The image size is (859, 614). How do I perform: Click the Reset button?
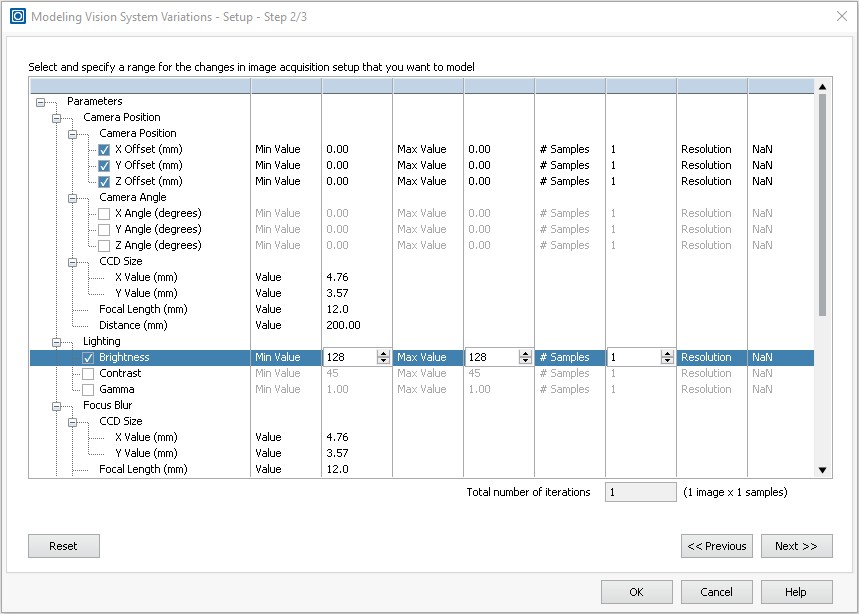pos(63,545)
